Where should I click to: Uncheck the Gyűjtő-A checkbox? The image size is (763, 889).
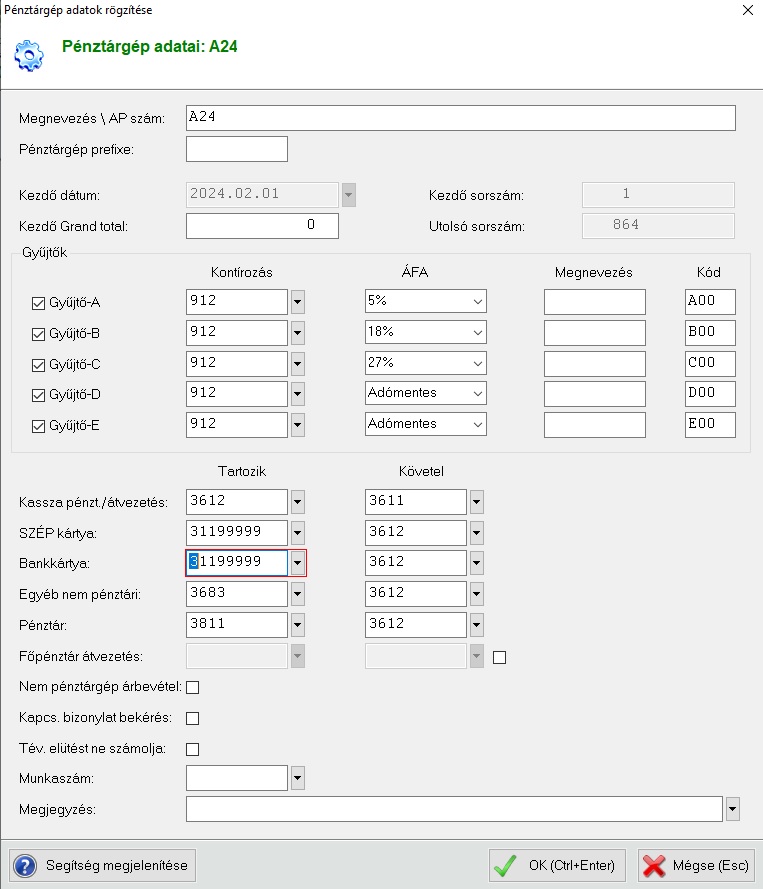[40, 303]
